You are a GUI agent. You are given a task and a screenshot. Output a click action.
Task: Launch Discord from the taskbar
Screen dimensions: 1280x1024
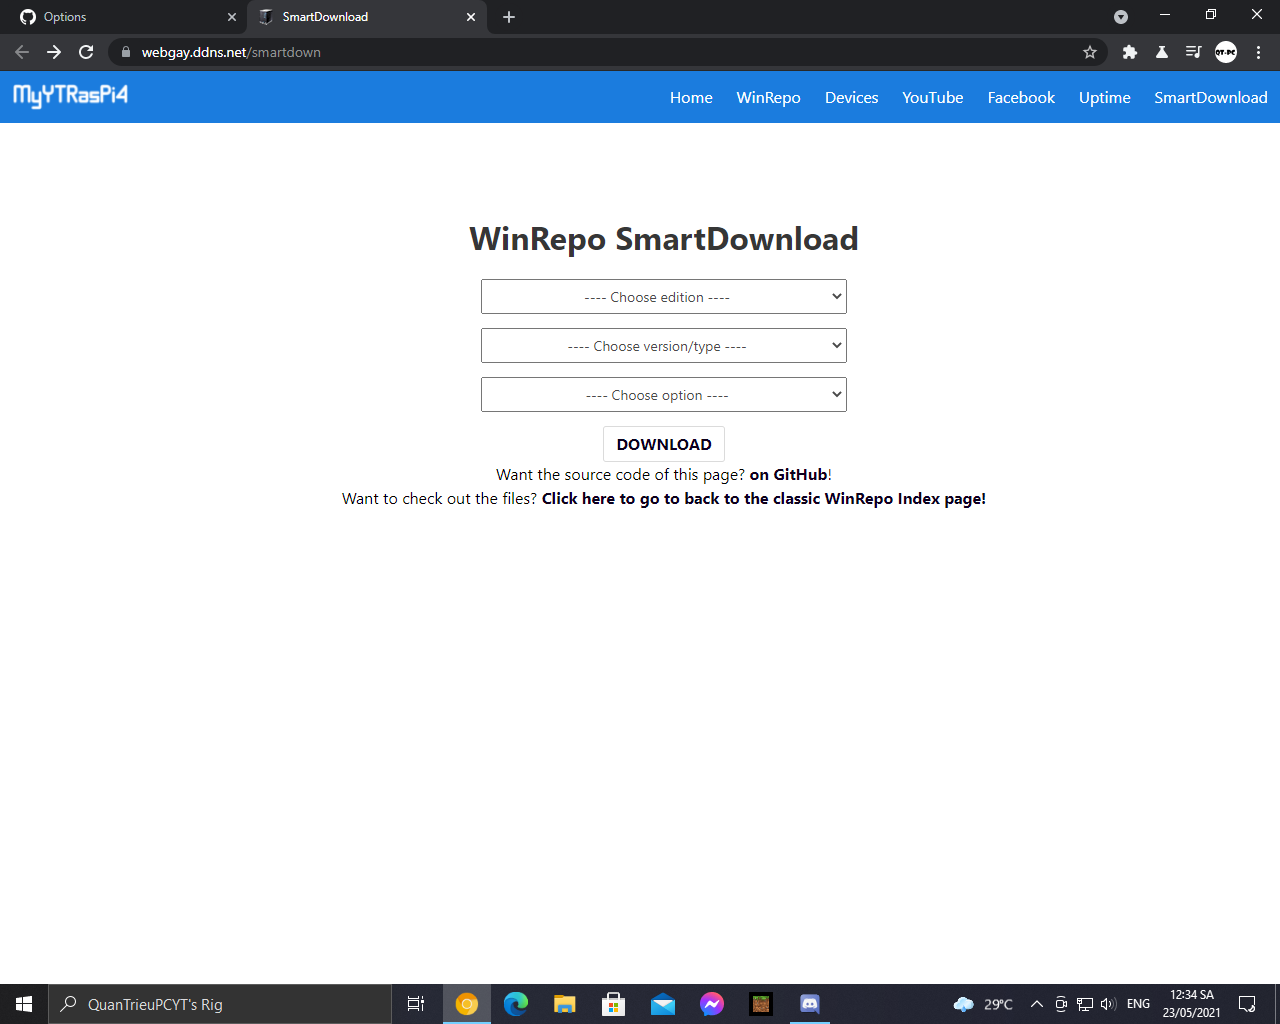tap(809, 1004)
